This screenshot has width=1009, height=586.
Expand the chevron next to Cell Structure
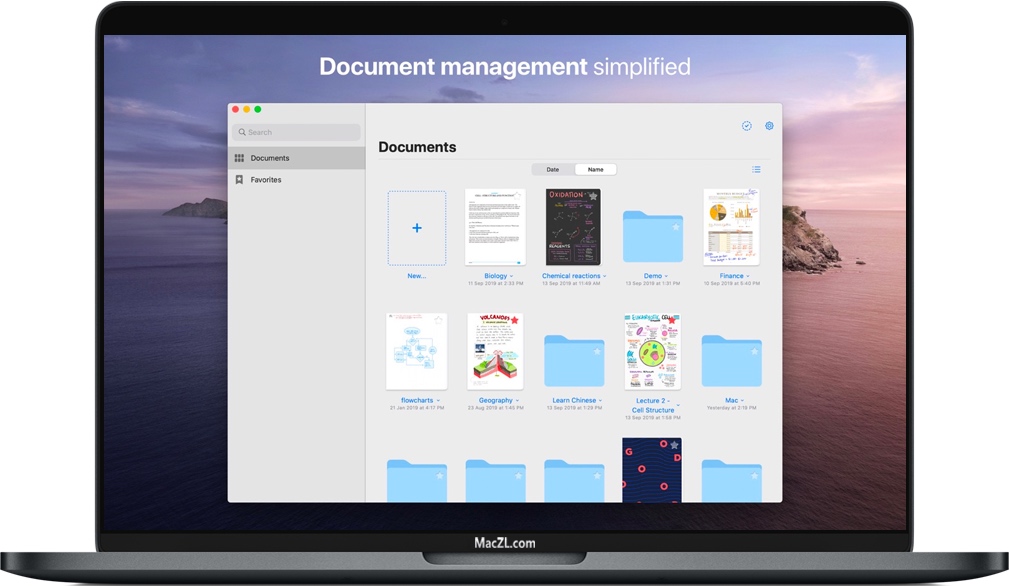click(x=678, y=406)
